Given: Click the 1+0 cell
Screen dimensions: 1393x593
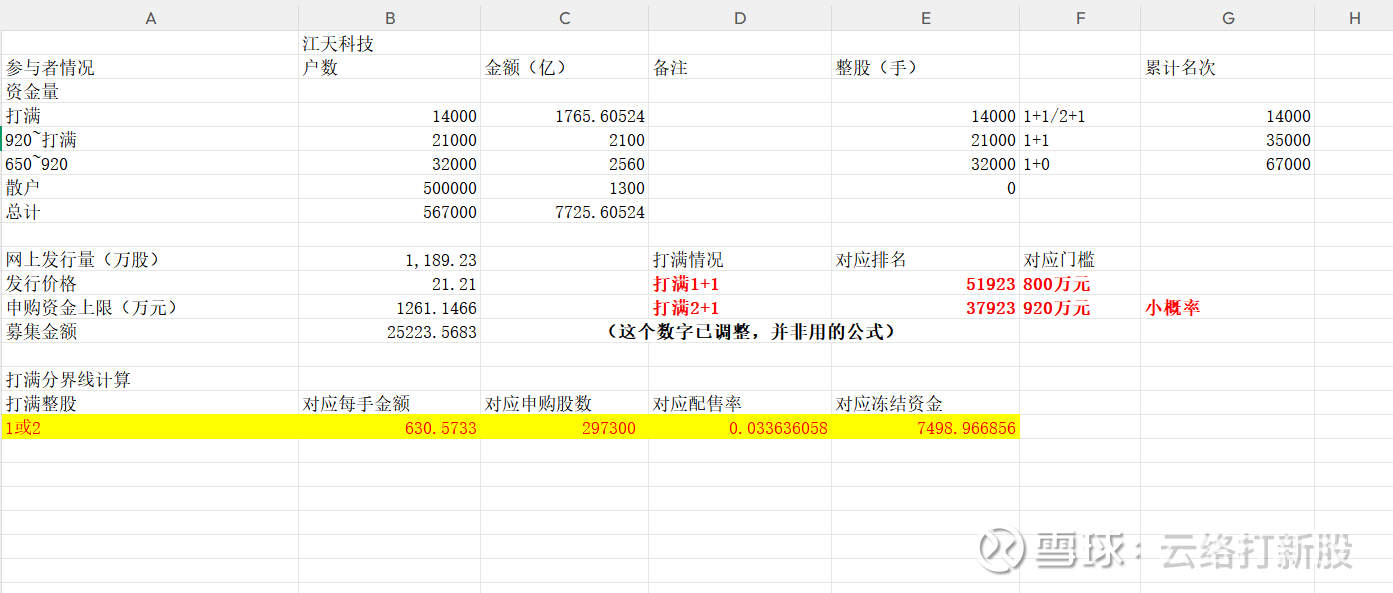Looking at the screenshot, I should pyautogui.click(x=1080, y=163).
